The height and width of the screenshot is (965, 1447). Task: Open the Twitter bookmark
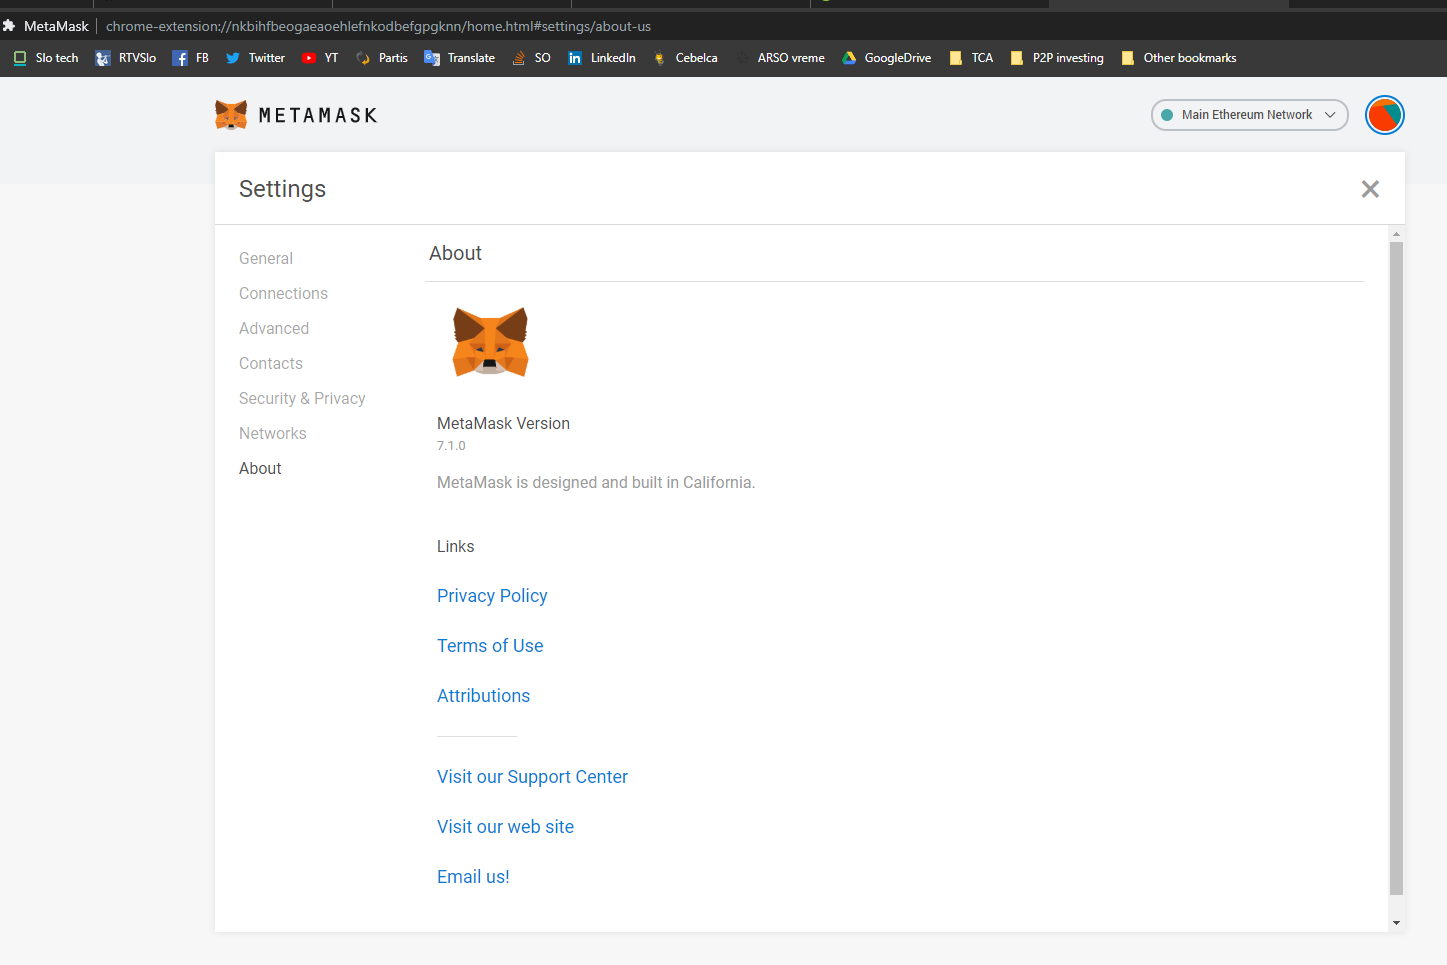point(254,58)
